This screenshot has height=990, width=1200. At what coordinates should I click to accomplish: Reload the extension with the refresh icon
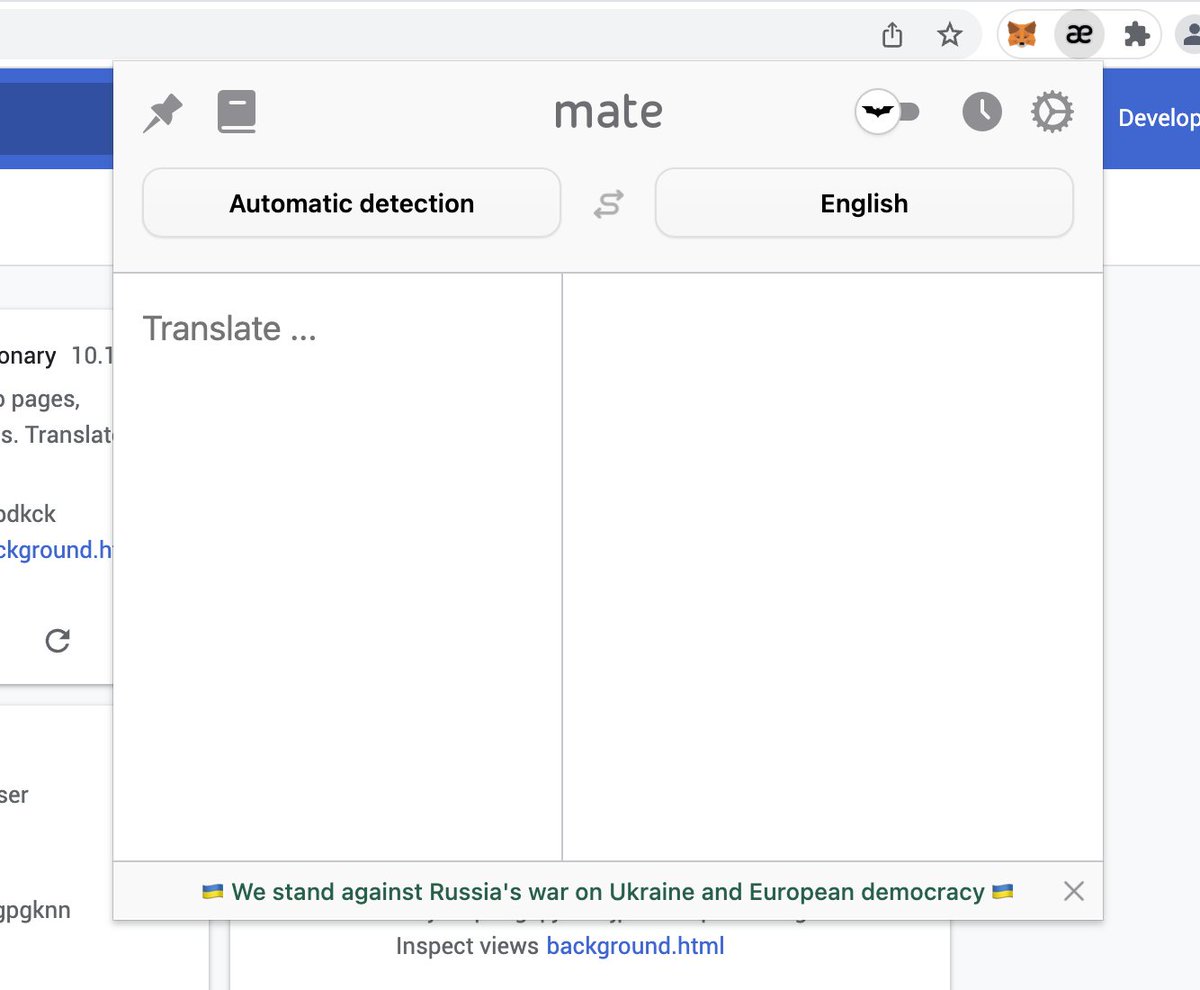tap(58, 641)
